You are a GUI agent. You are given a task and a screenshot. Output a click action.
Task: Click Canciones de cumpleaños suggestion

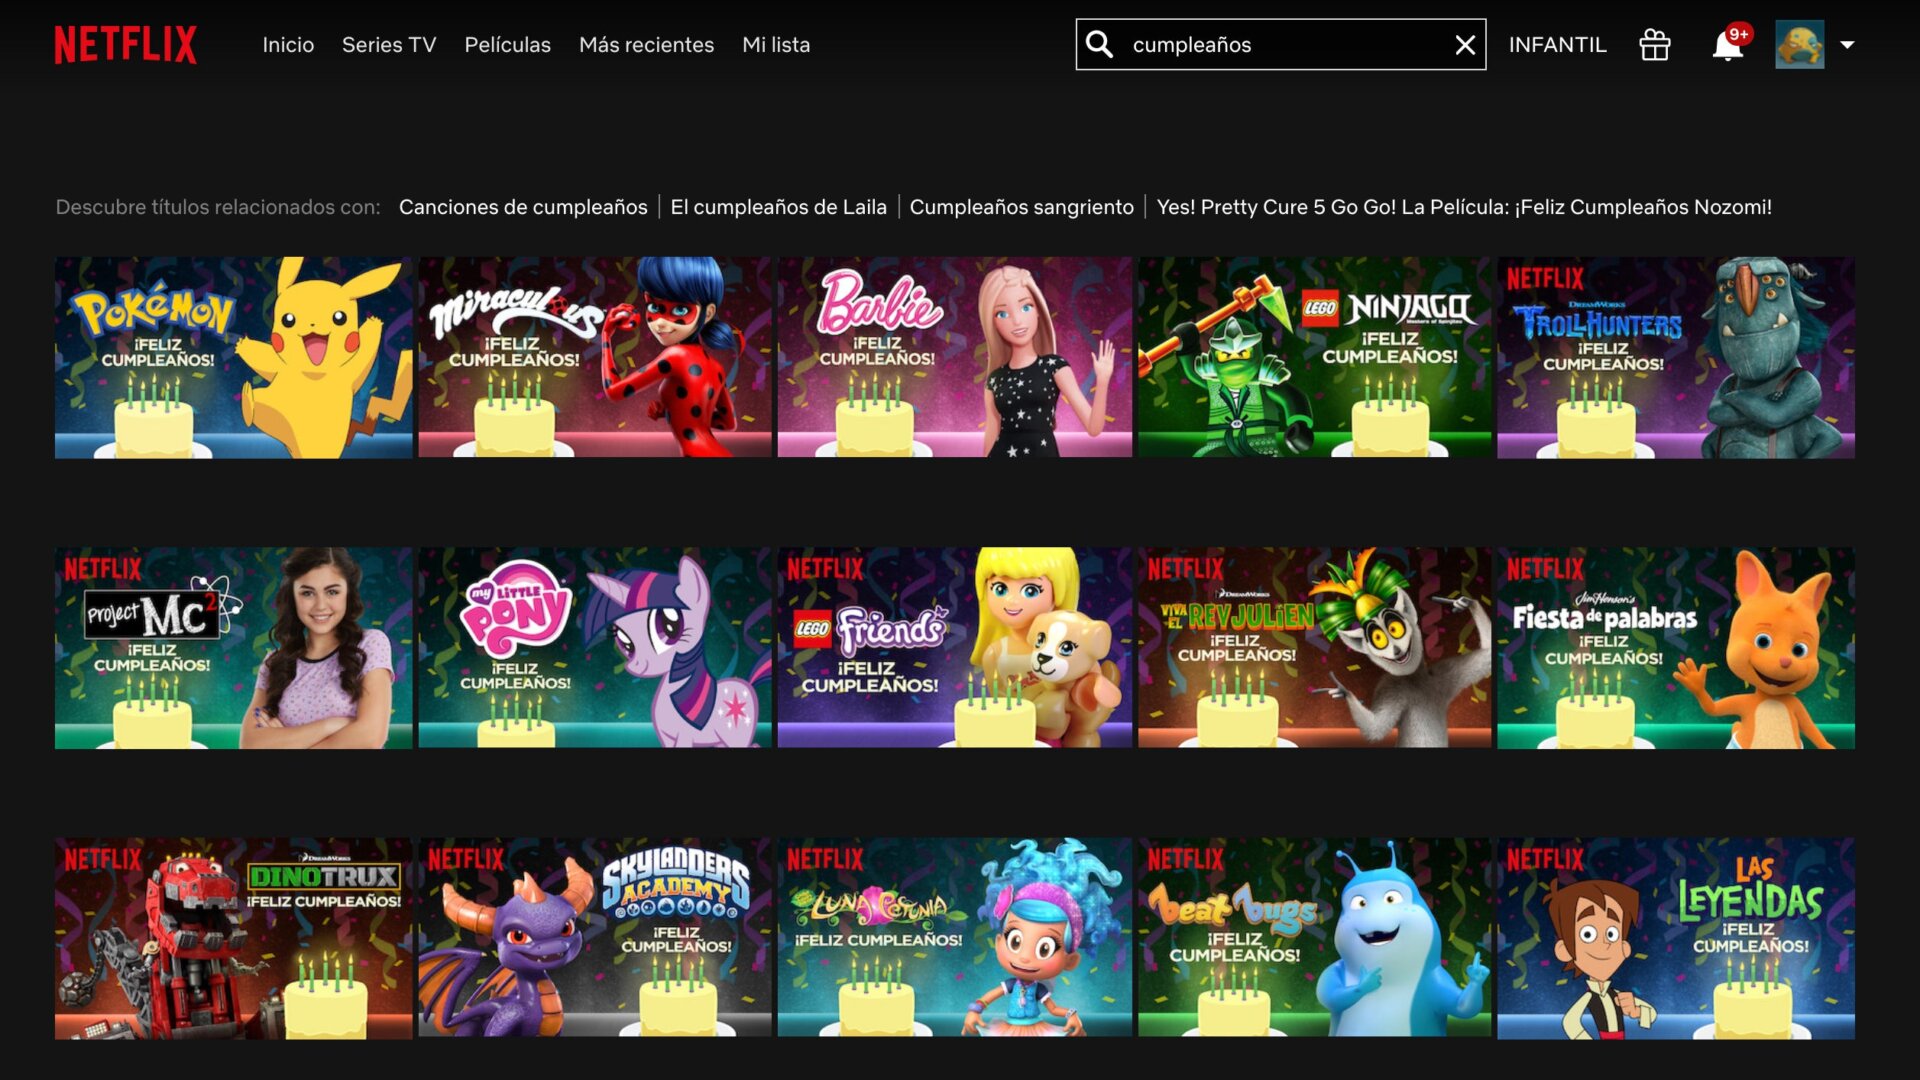[523, 207]
